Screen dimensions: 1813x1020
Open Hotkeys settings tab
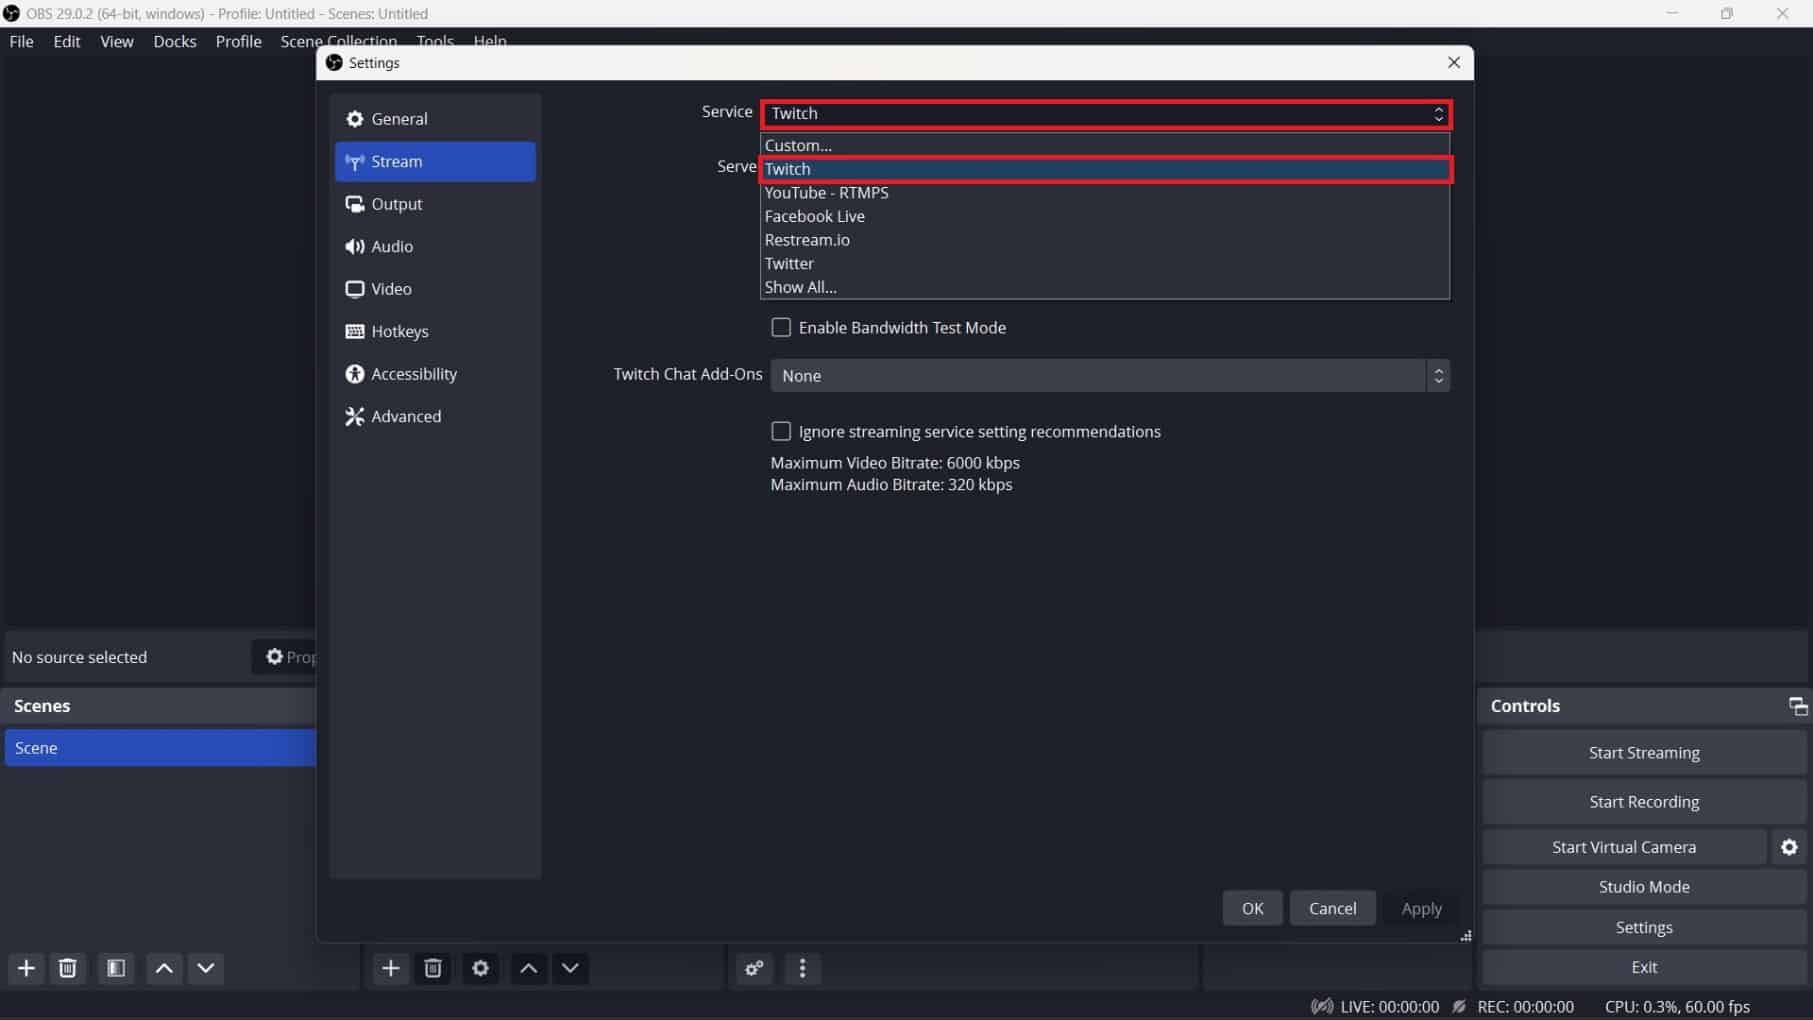pos(435,332)
